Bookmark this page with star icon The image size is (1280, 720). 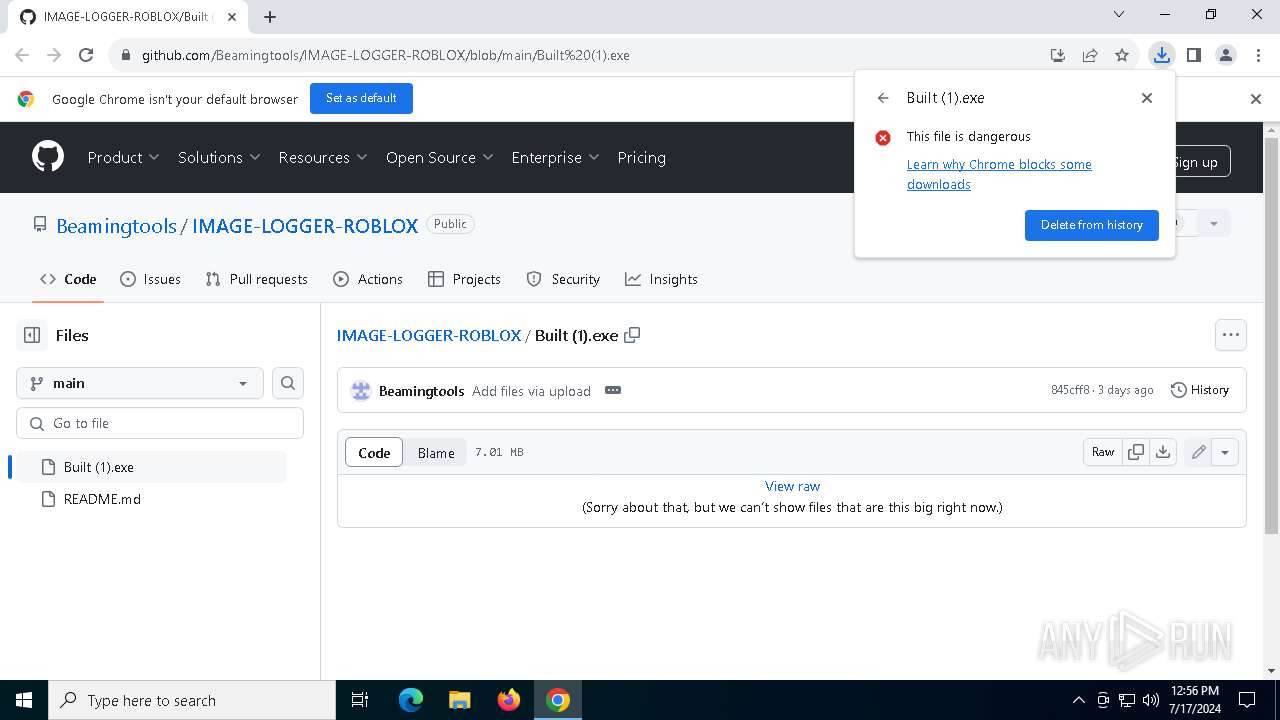1122,55
